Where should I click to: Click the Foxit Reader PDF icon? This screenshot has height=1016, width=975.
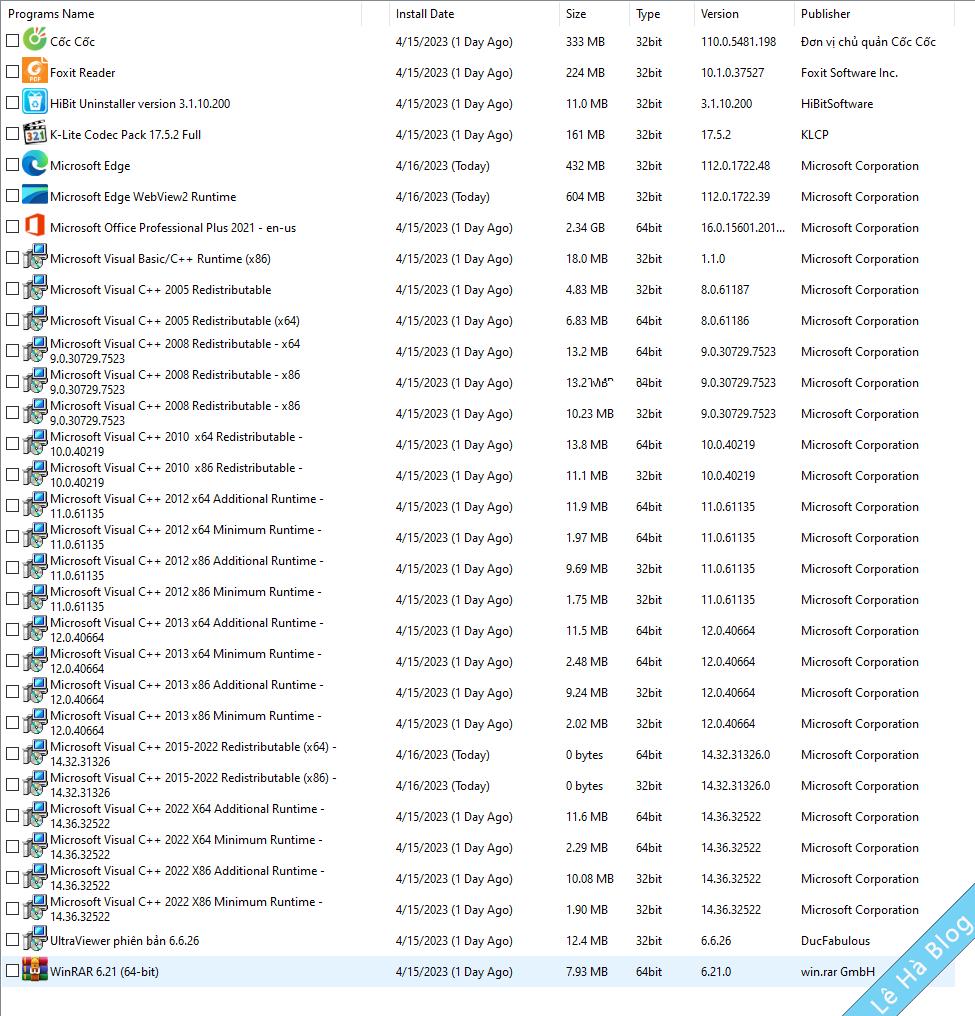33,72
